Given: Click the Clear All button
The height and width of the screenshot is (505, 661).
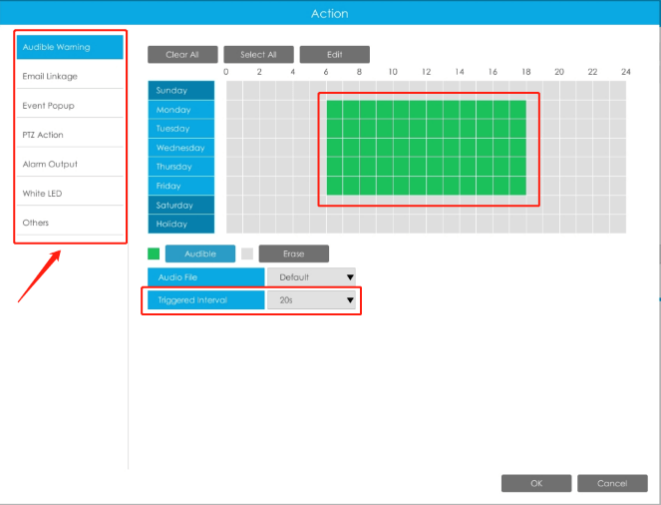Looking at the screenshot, I should click(183, 55).
